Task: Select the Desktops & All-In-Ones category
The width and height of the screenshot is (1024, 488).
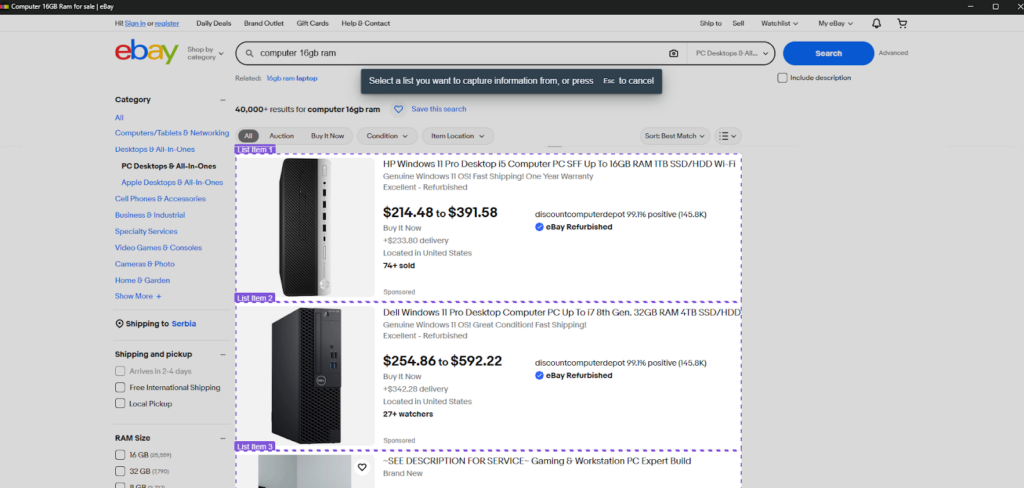Action: pos(155,150)
